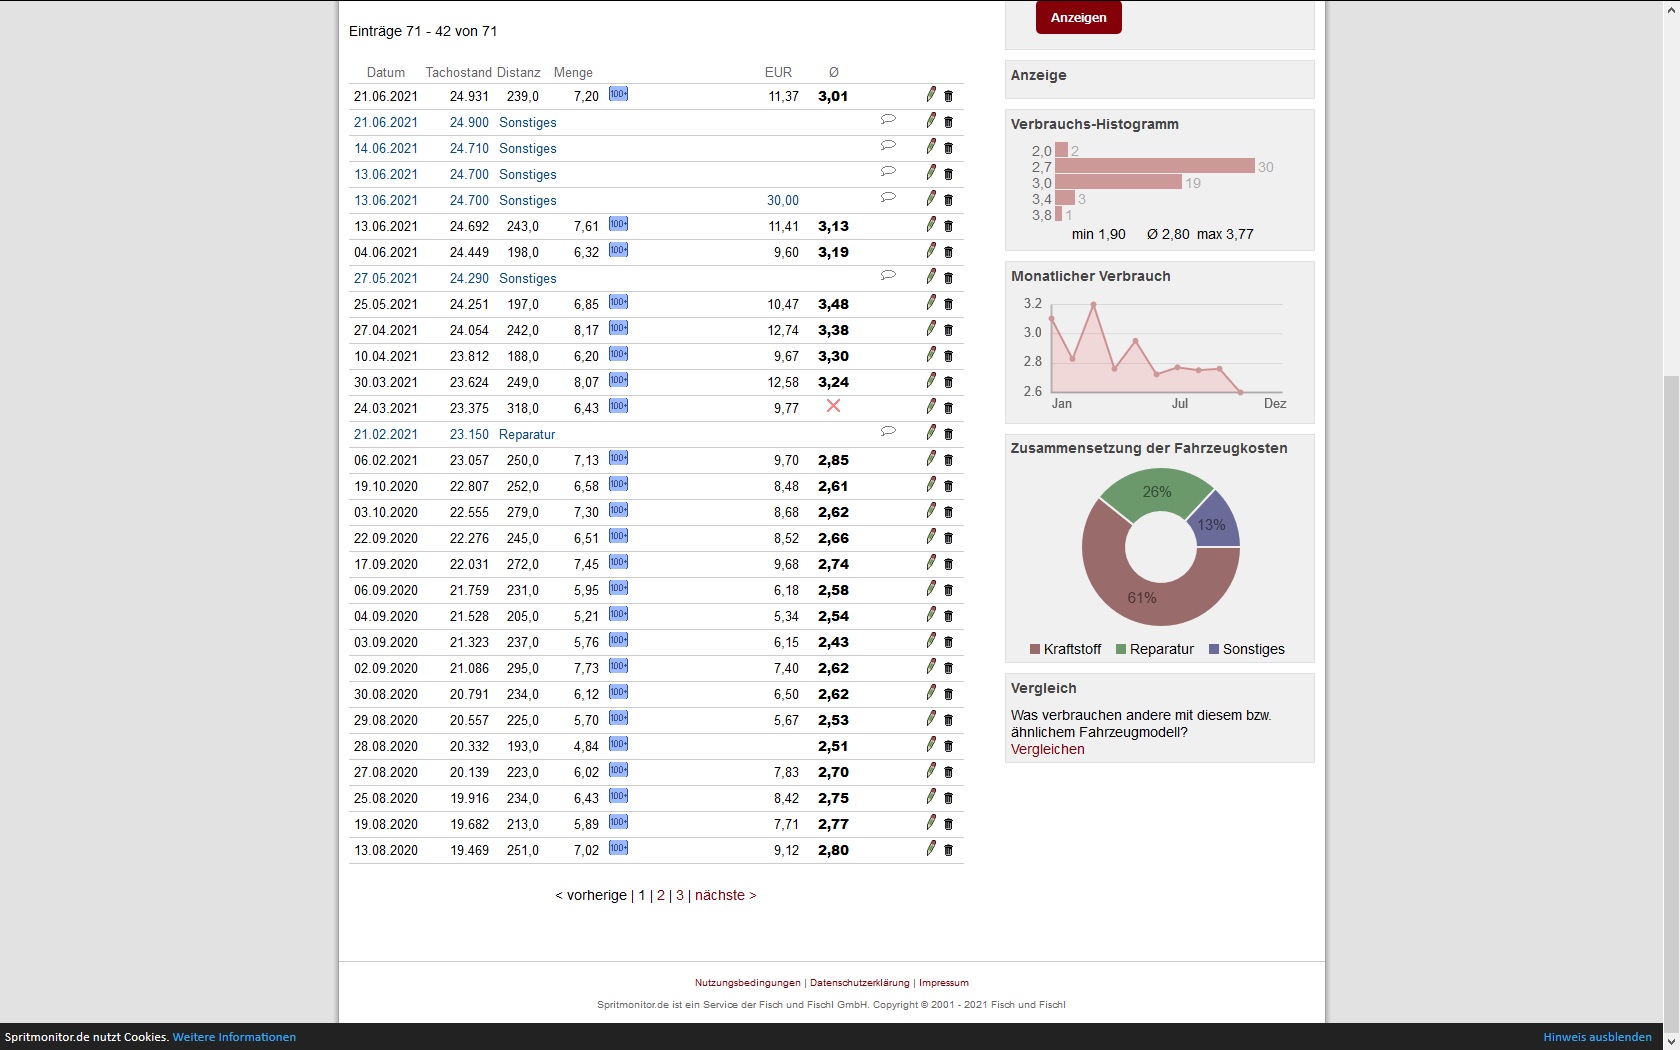Image resolution: width=1680 pixels, height=1050 pixels.
Task: Open the Vergleichen link
Action: (1047, 749)
